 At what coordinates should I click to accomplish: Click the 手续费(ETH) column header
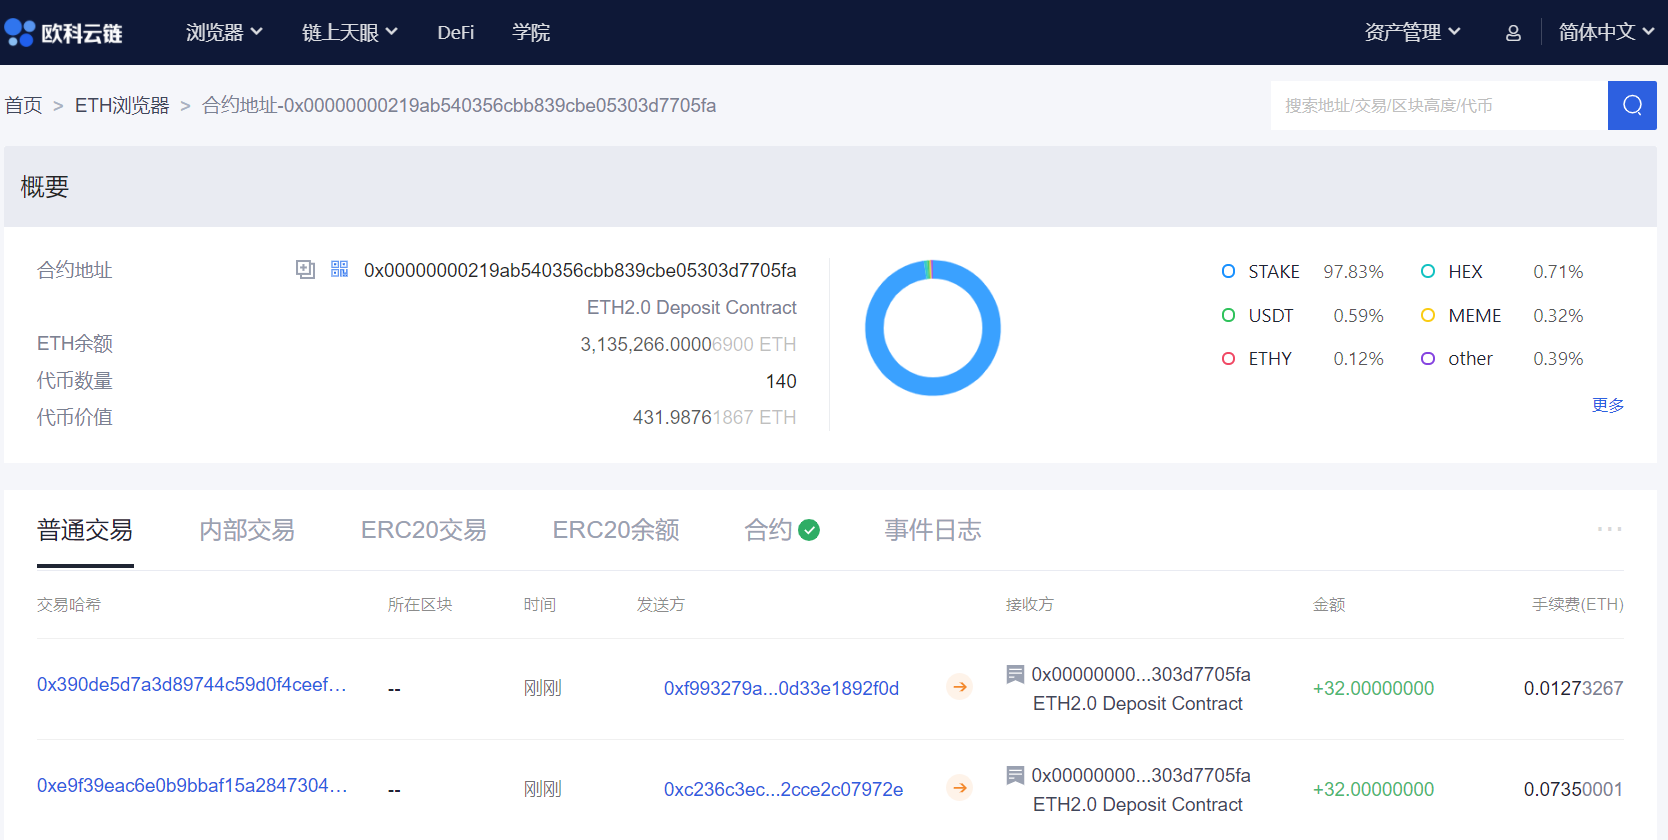pyautogui.click(x=1578, y=604)
